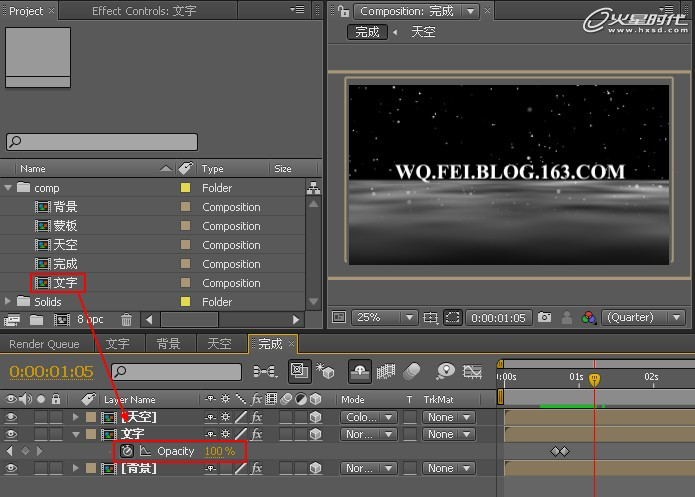Click the yellow label swatch of comp folder

pyautogui.click(x=185, y=188)
